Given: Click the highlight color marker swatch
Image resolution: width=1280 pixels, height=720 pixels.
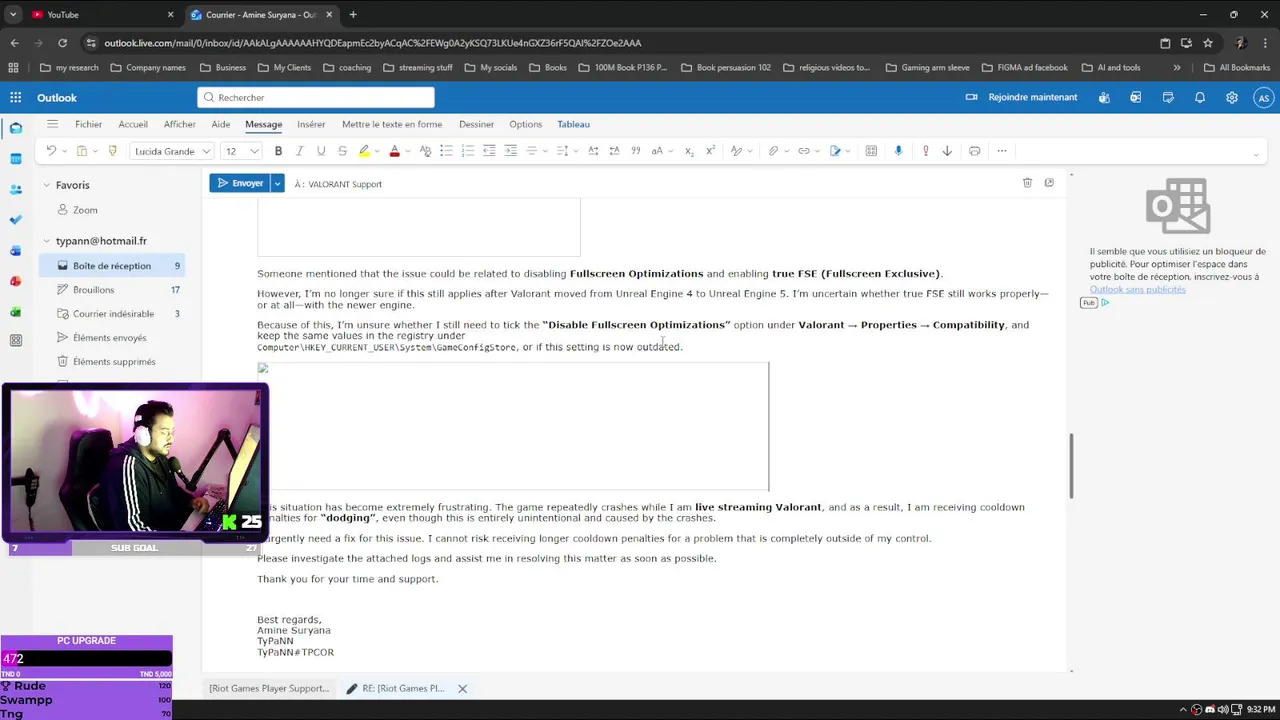Looking at the screenshot, I should (x=364, y=151).
